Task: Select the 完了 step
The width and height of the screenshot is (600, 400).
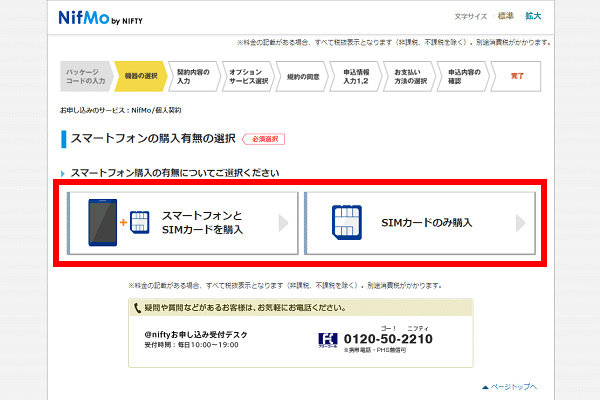Action: tap(516, 76)
